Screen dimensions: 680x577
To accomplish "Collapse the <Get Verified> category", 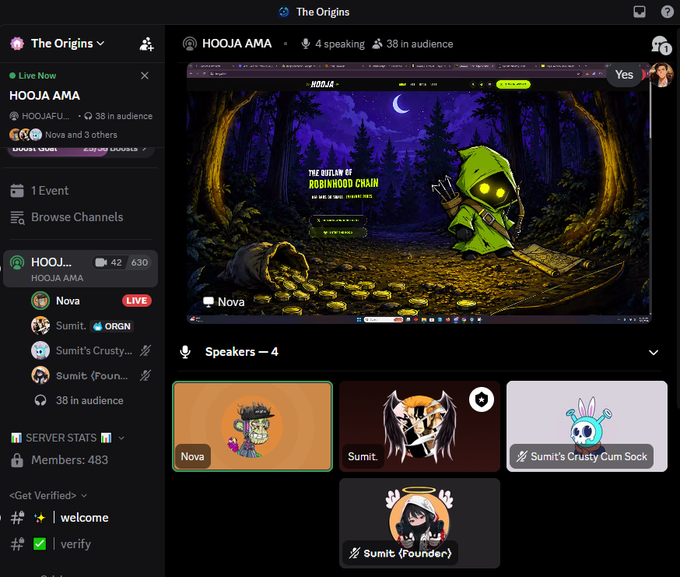I will [x=48, y=495].
